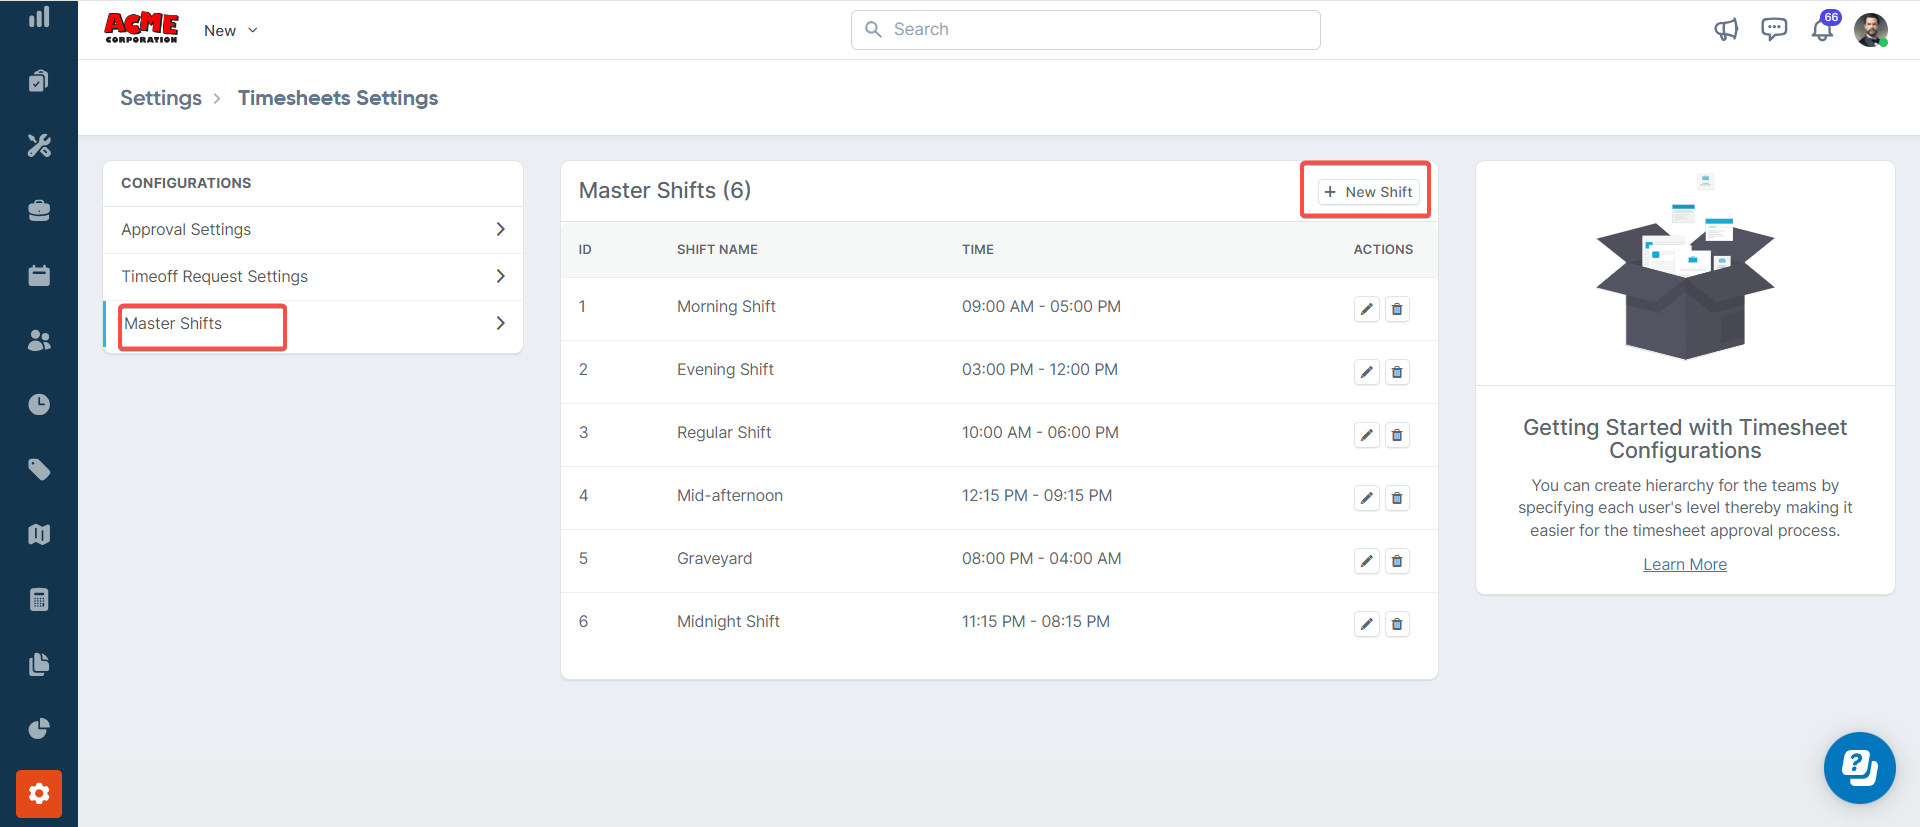Screen dimensions: 1920x827
Task: Open notifications bell icon
Action: click(x=1822, y=30)
